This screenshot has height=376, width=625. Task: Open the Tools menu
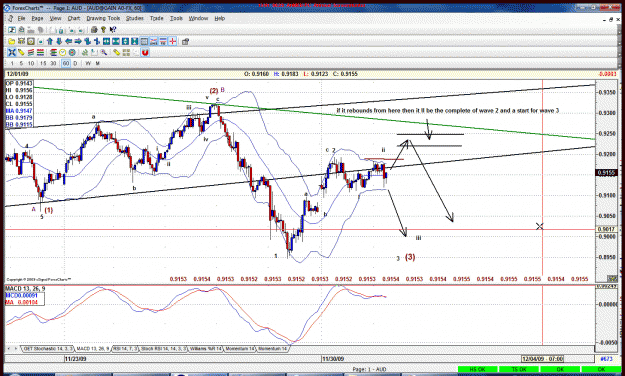(x=176, y=18)
